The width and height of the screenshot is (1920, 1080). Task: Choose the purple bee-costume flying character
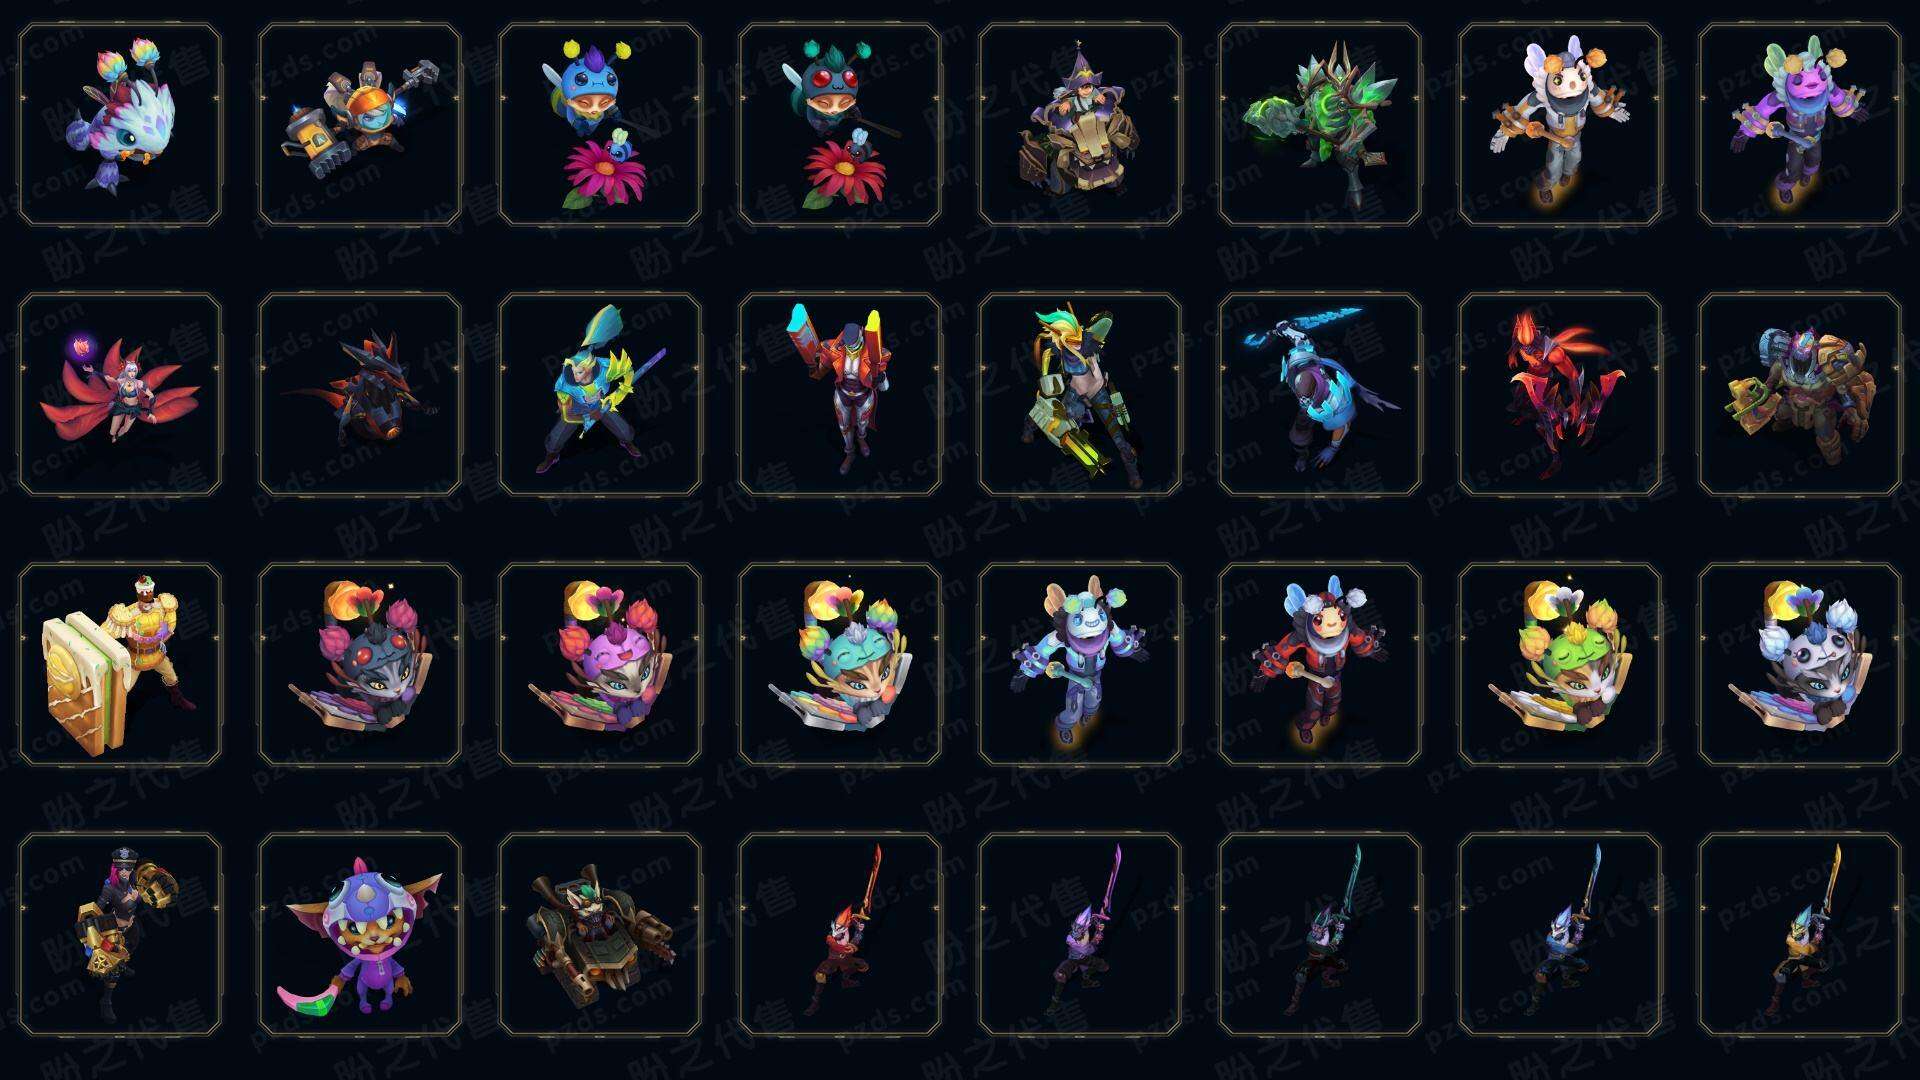pyautogui.click(x=1800, y=125)
